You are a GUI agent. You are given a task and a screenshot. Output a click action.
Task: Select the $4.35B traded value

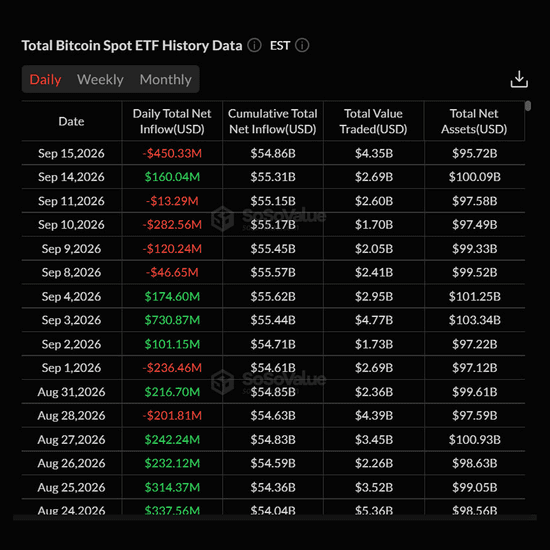click(374, 153)
